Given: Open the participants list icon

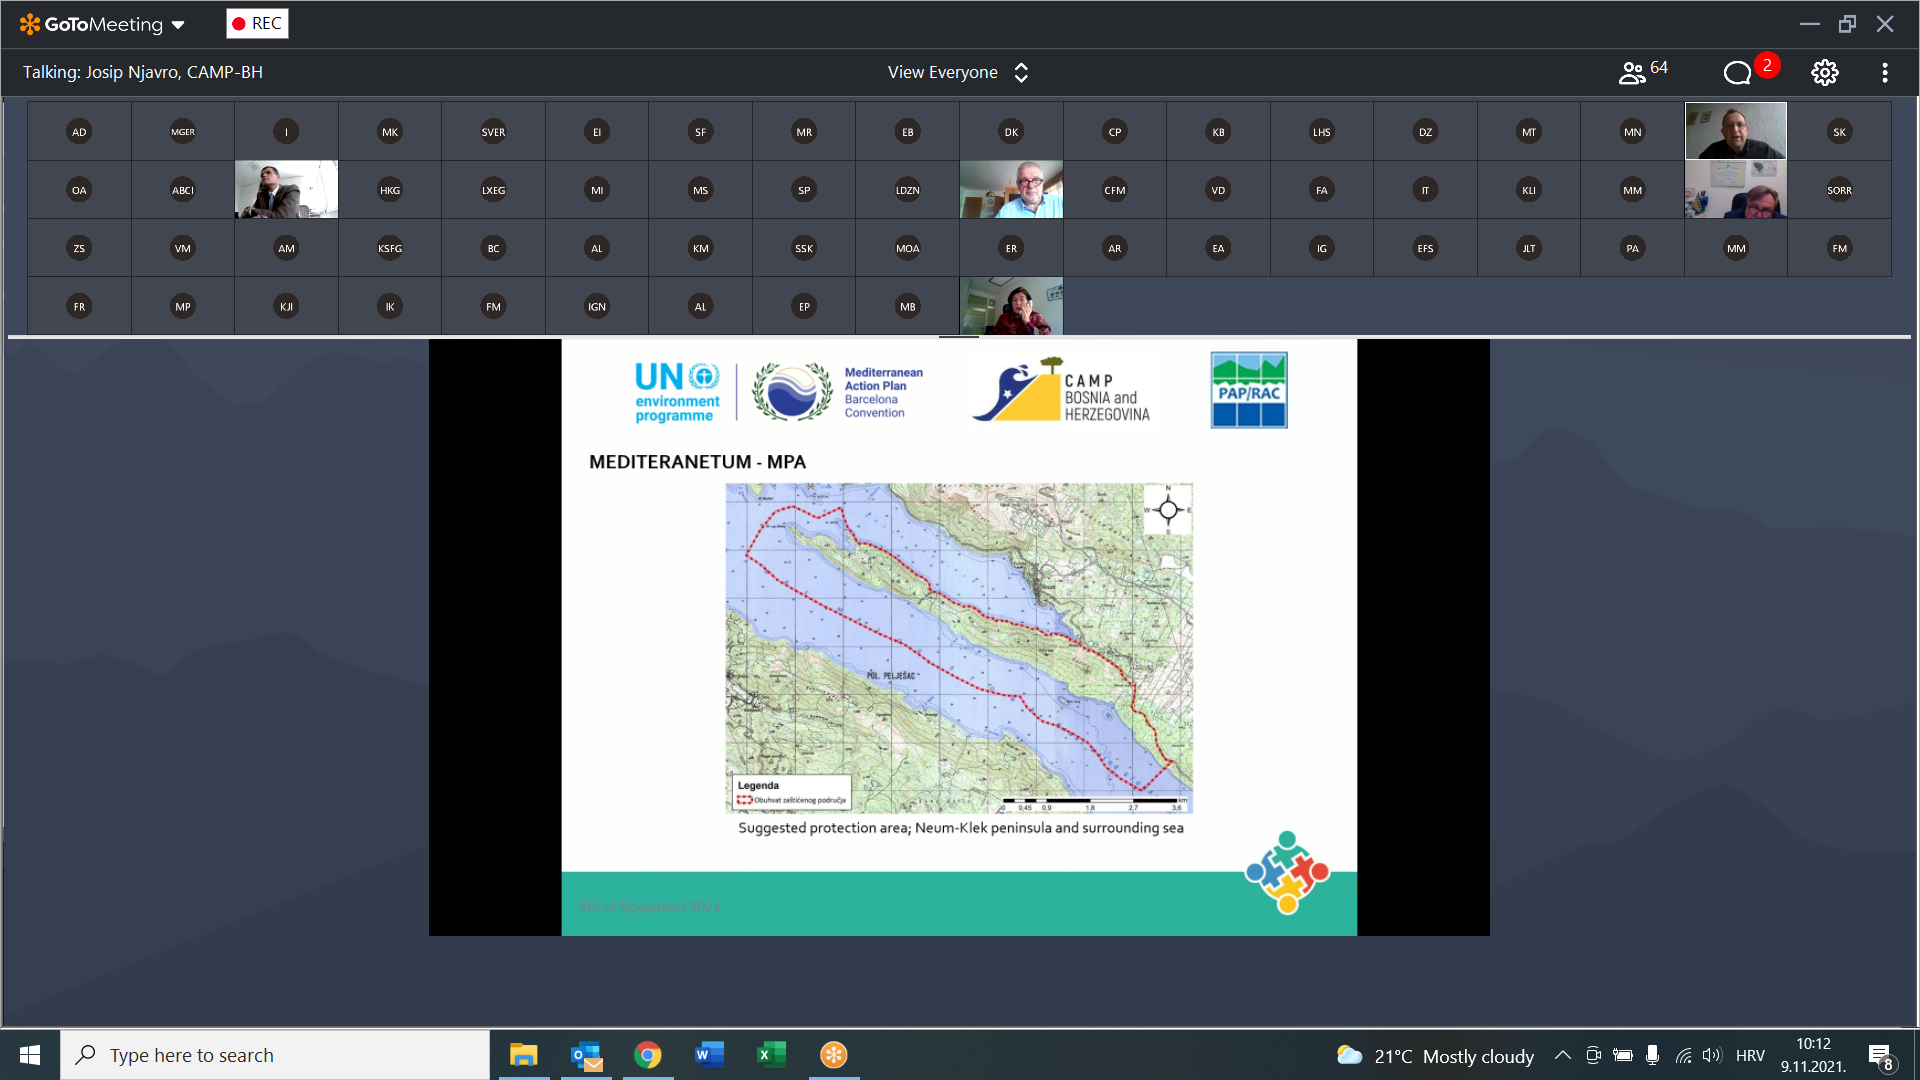Looking at the screenshot, I should 1632,72.
